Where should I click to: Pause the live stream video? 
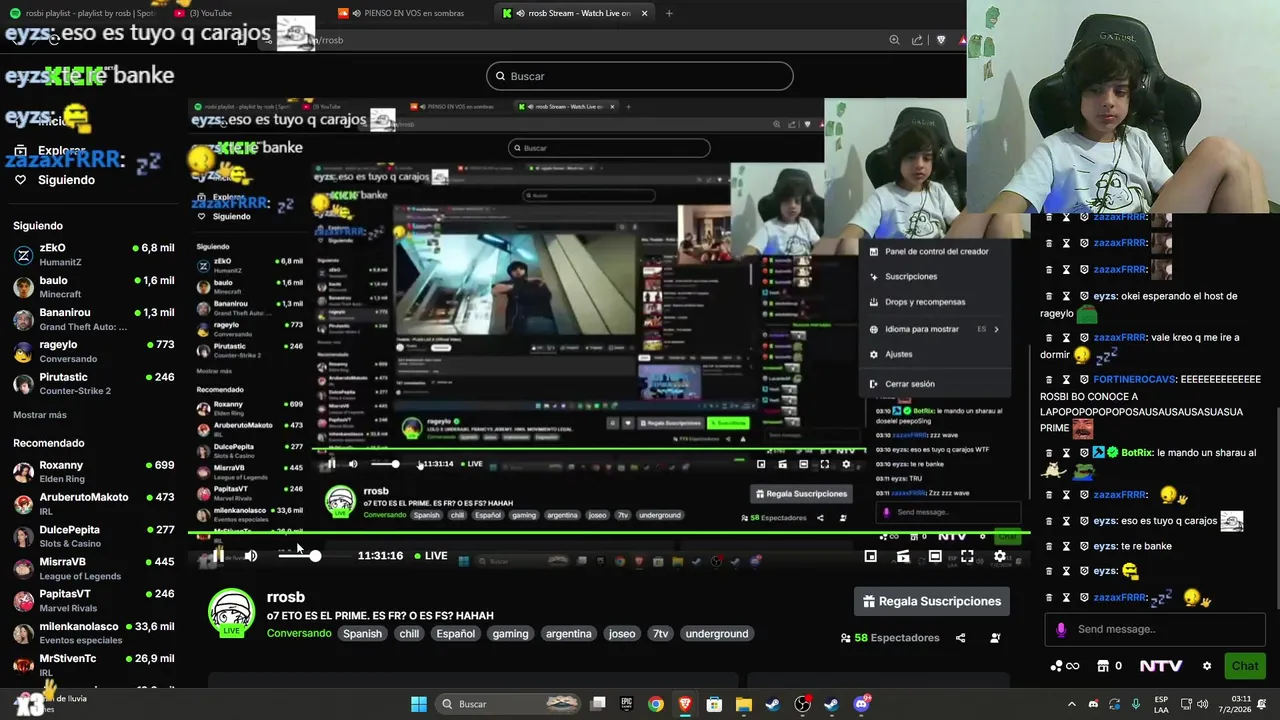click(x=217, y=556)
